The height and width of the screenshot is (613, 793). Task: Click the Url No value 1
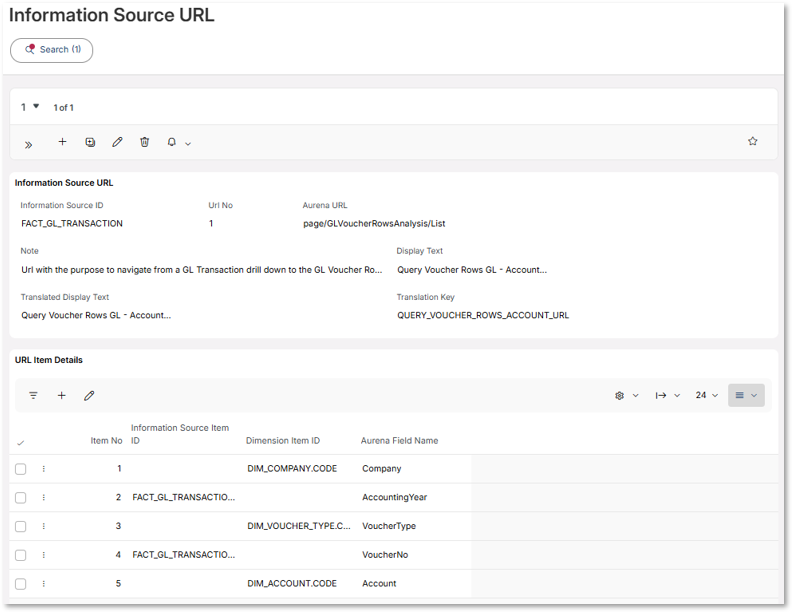[x=211, y=224]
